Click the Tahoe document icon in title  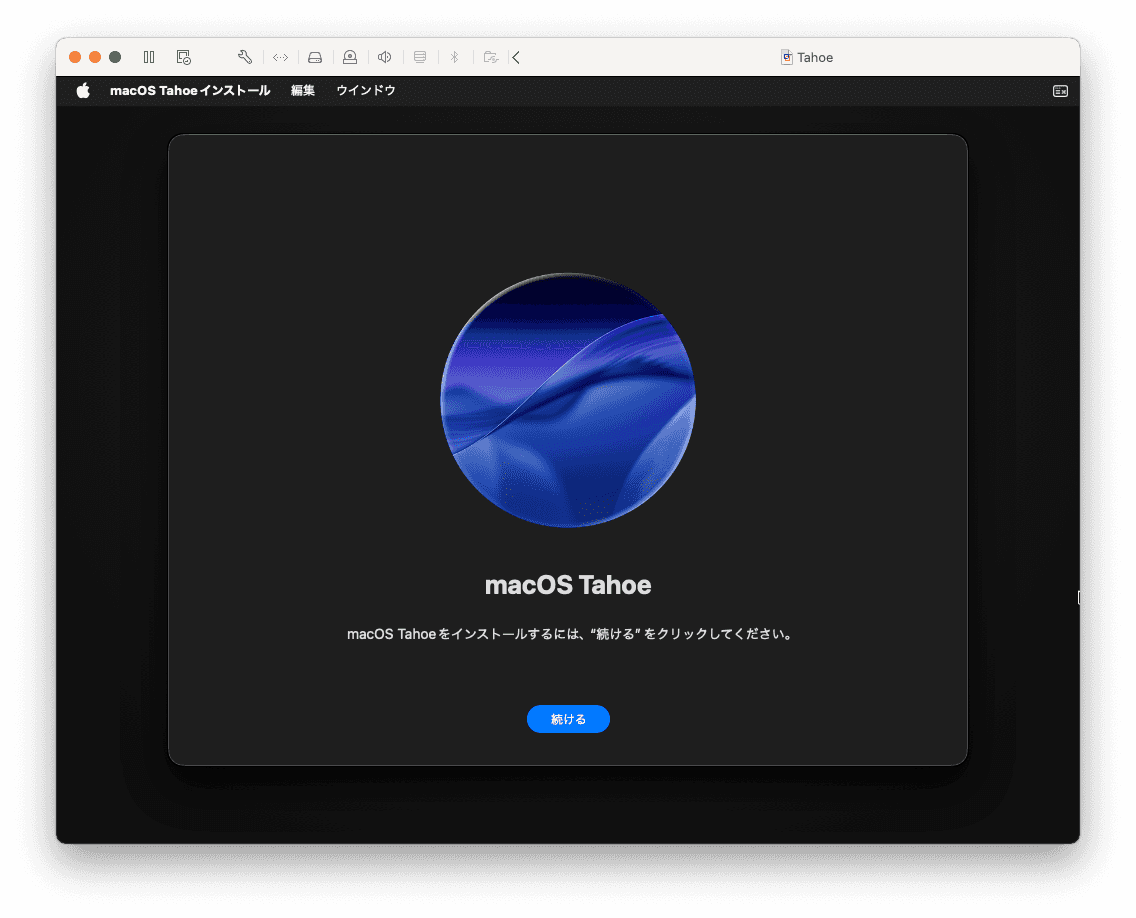point(787,57)
